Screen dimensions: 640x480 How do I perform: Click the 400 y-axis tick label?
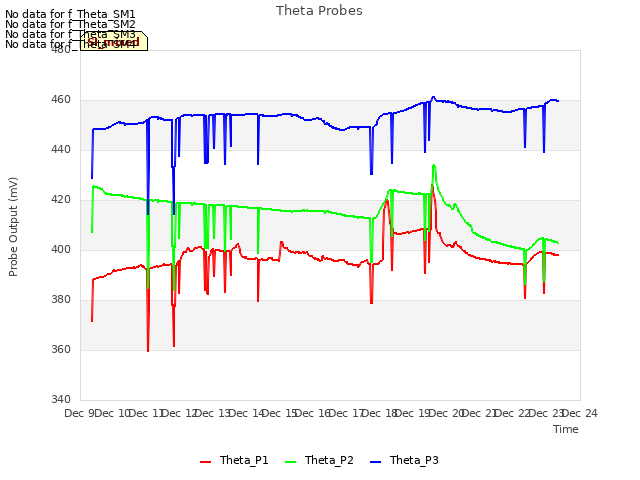[61, 249]
